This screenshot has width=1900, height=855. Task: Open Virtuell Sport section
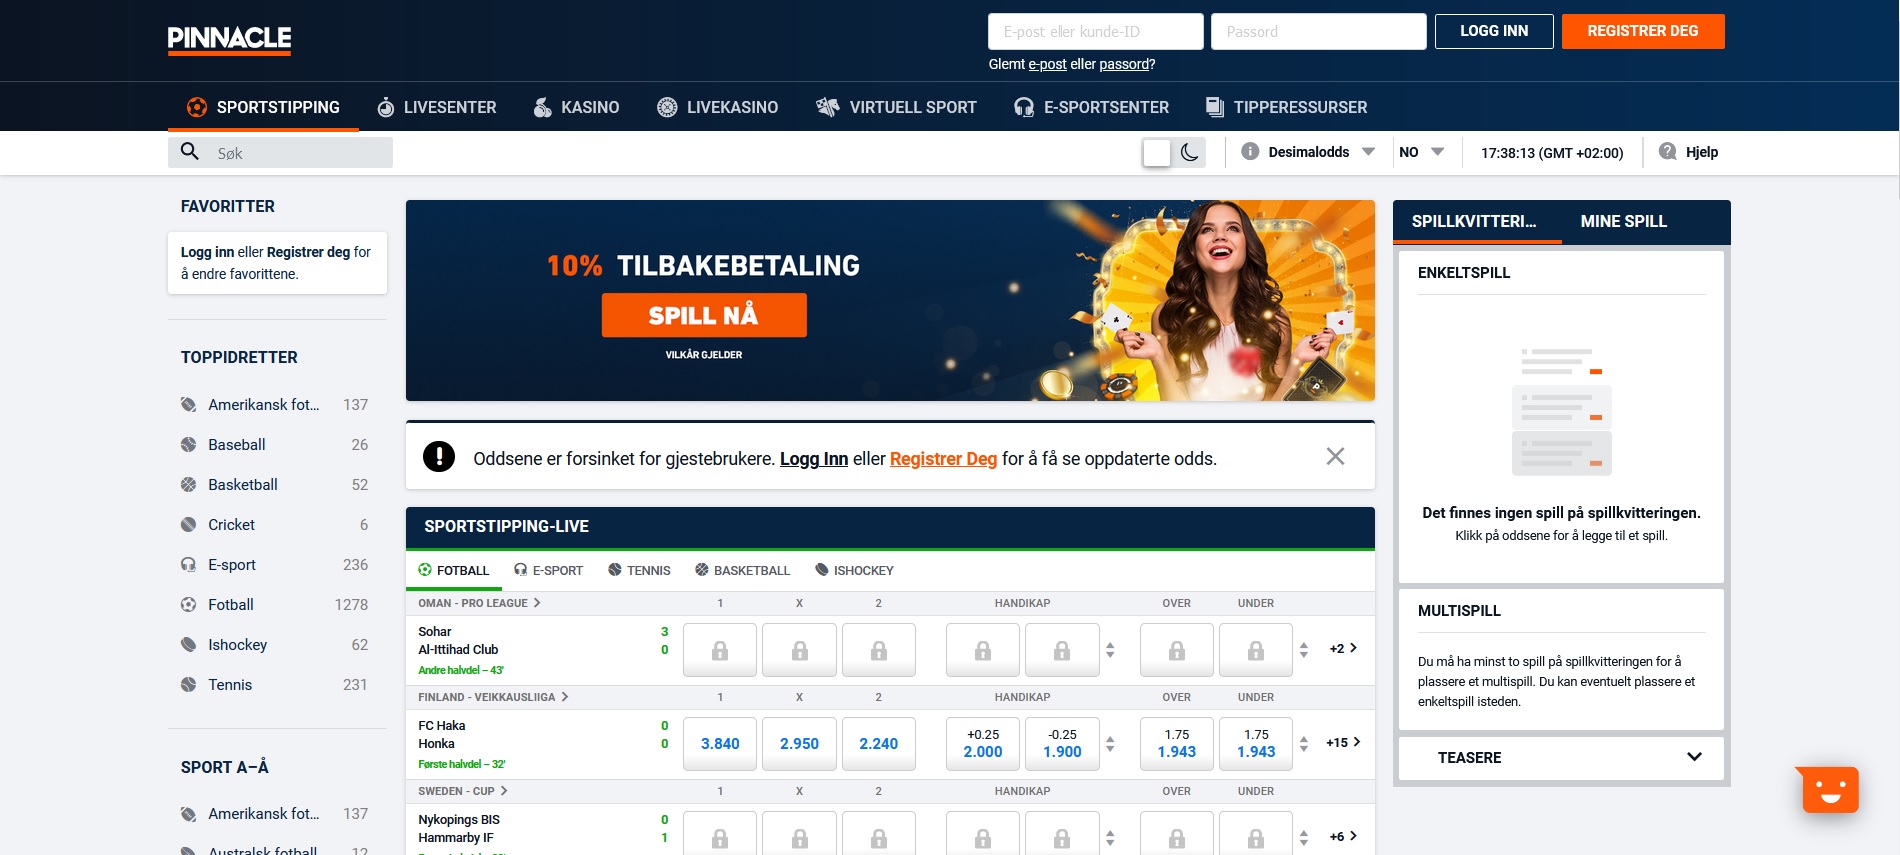tap(896, 107)
